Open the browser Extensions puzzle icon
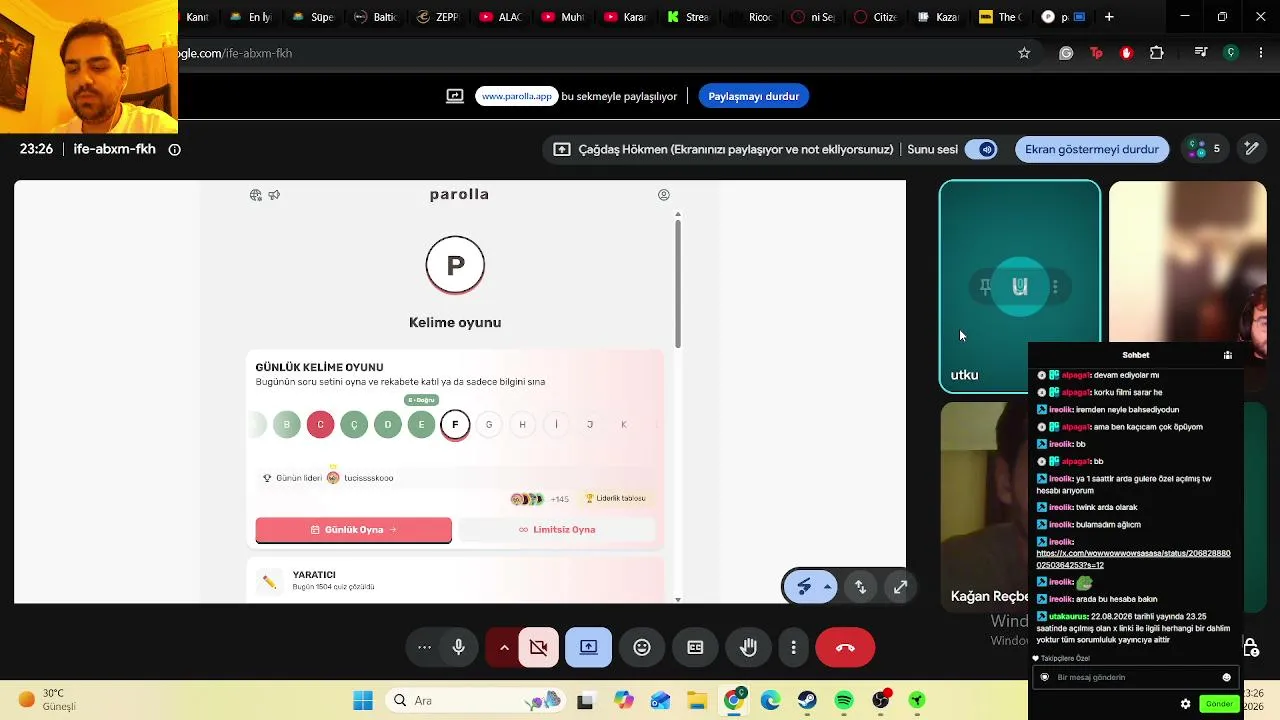This screenshot has width=1280, height=720. (x=1157, y=53)
